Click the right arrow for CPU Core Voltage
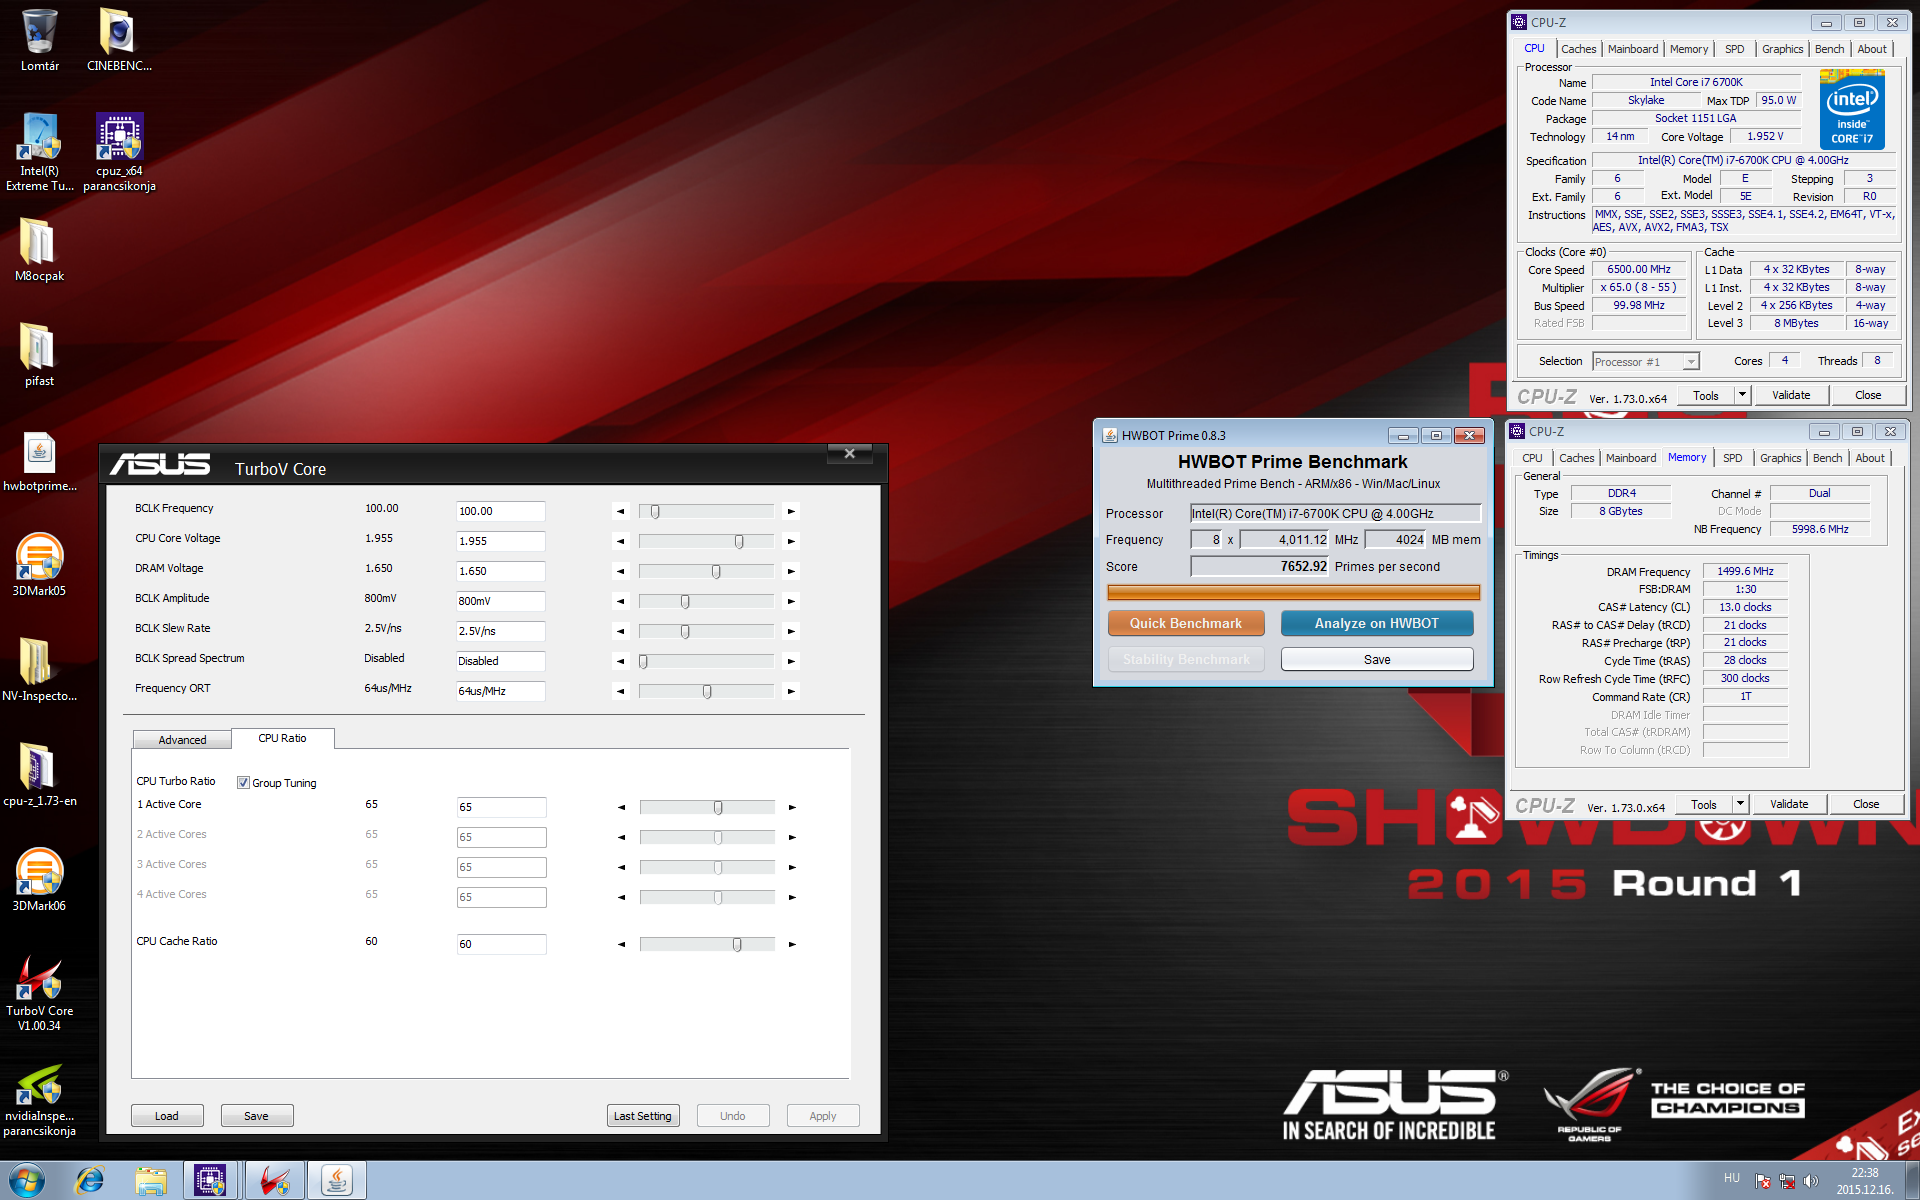 pos(791,541)
